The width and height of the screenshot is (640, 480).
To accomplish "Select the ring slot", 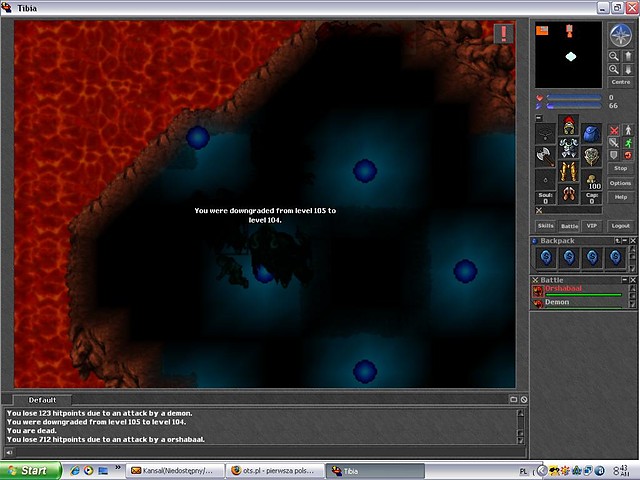I will 545,180.
